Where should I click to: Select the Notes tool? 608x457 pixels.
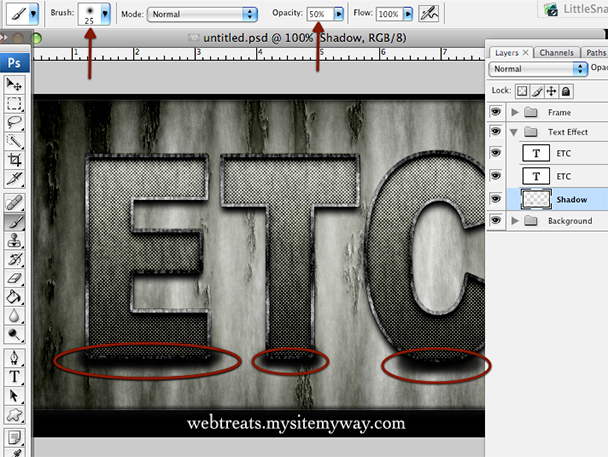(x=14, y=438)
